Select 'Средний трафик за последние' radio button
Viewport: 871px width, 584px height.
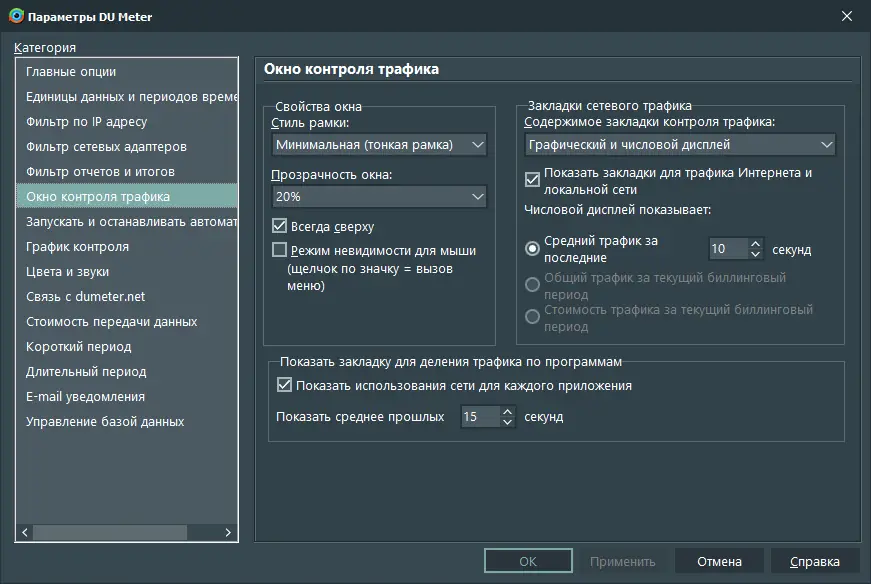(533, 249)
